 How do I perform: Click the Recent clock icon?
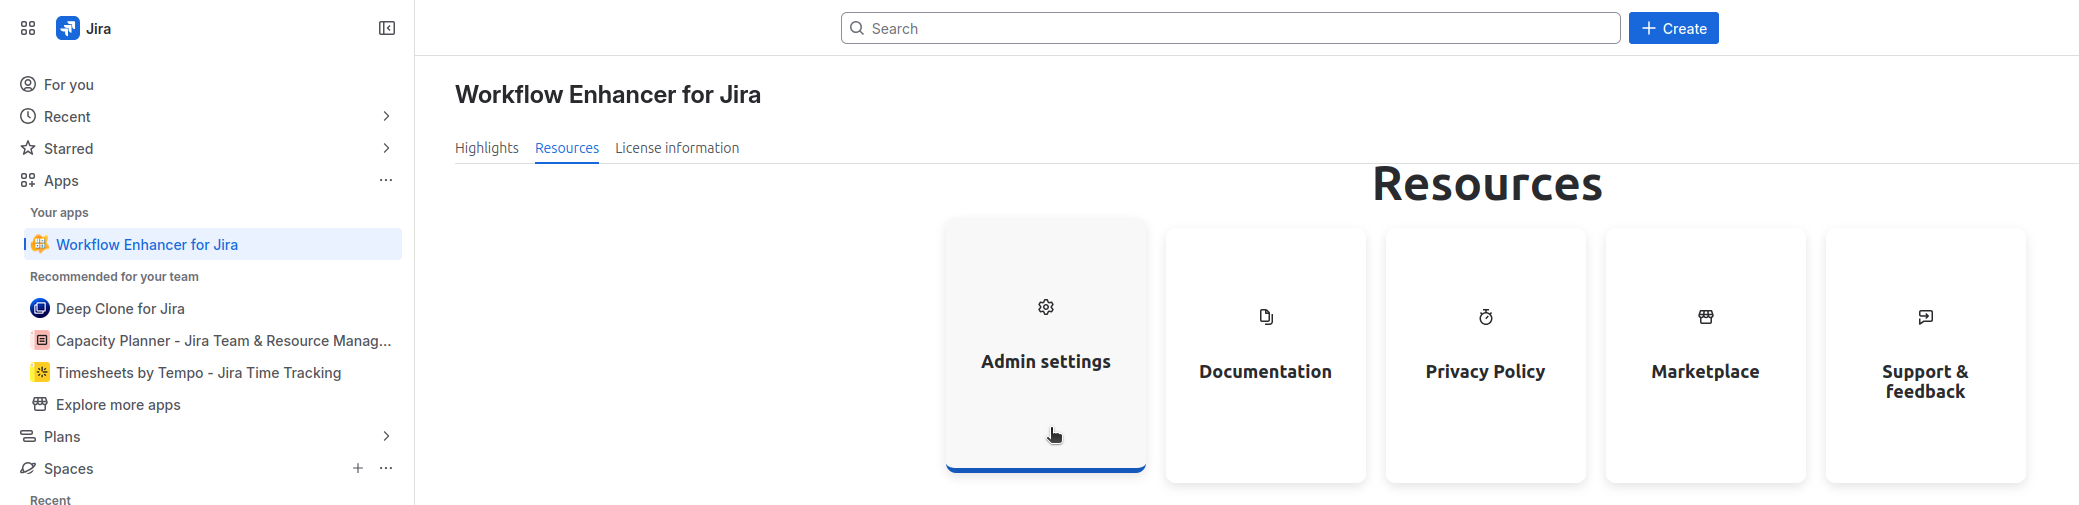click(x=28, y=116)
